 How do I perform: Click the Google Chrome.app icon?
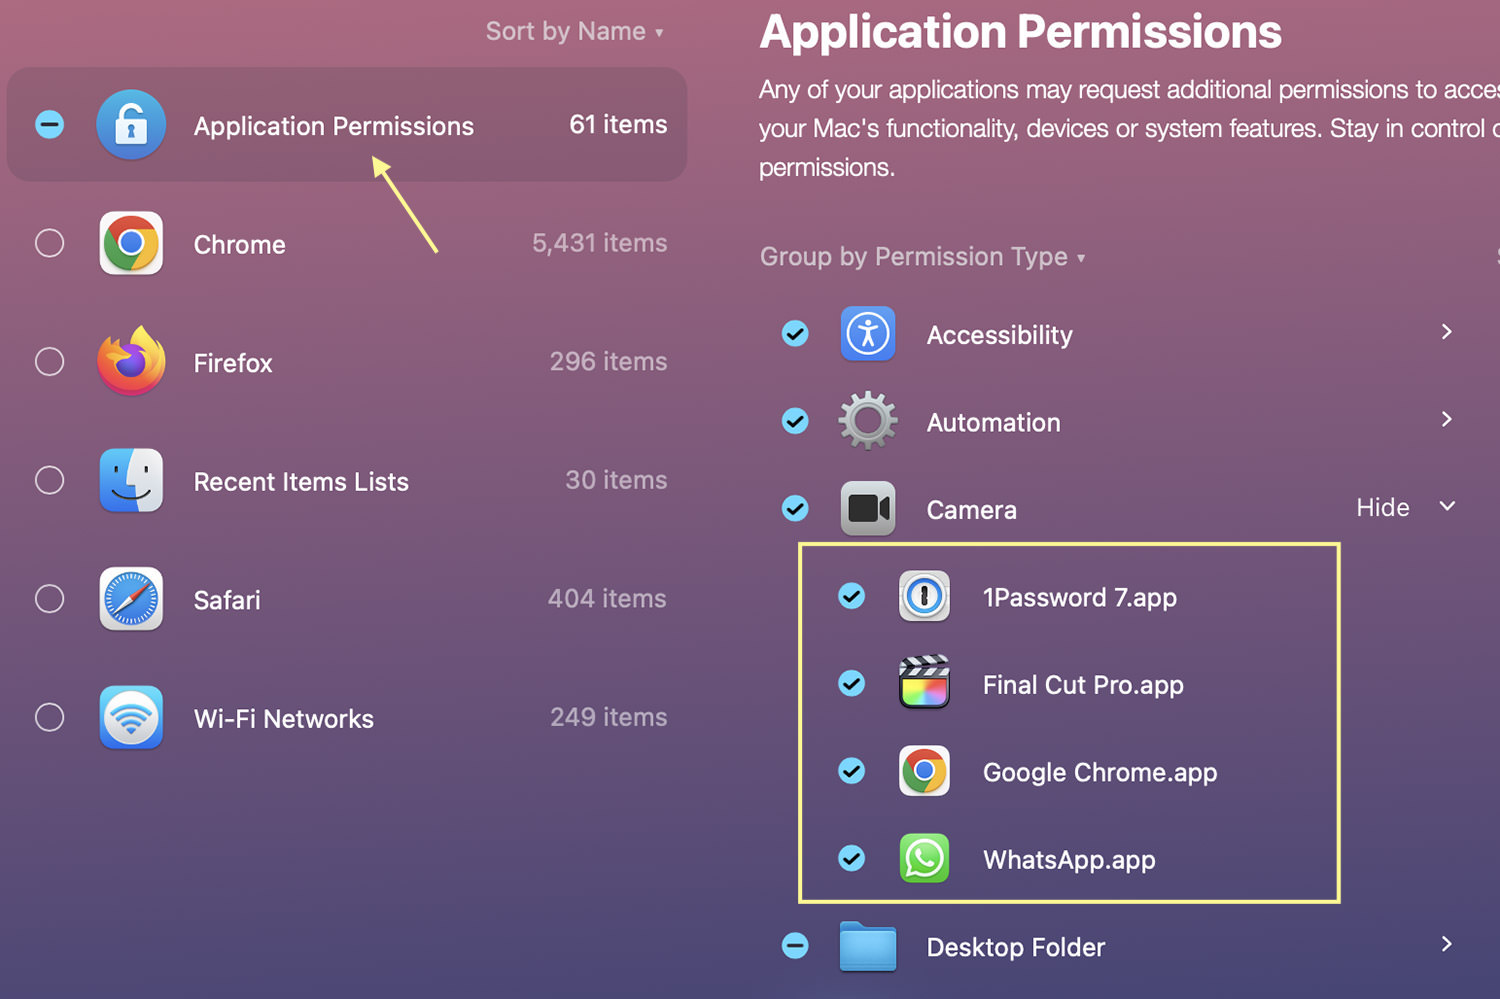(x=924, y=771)
